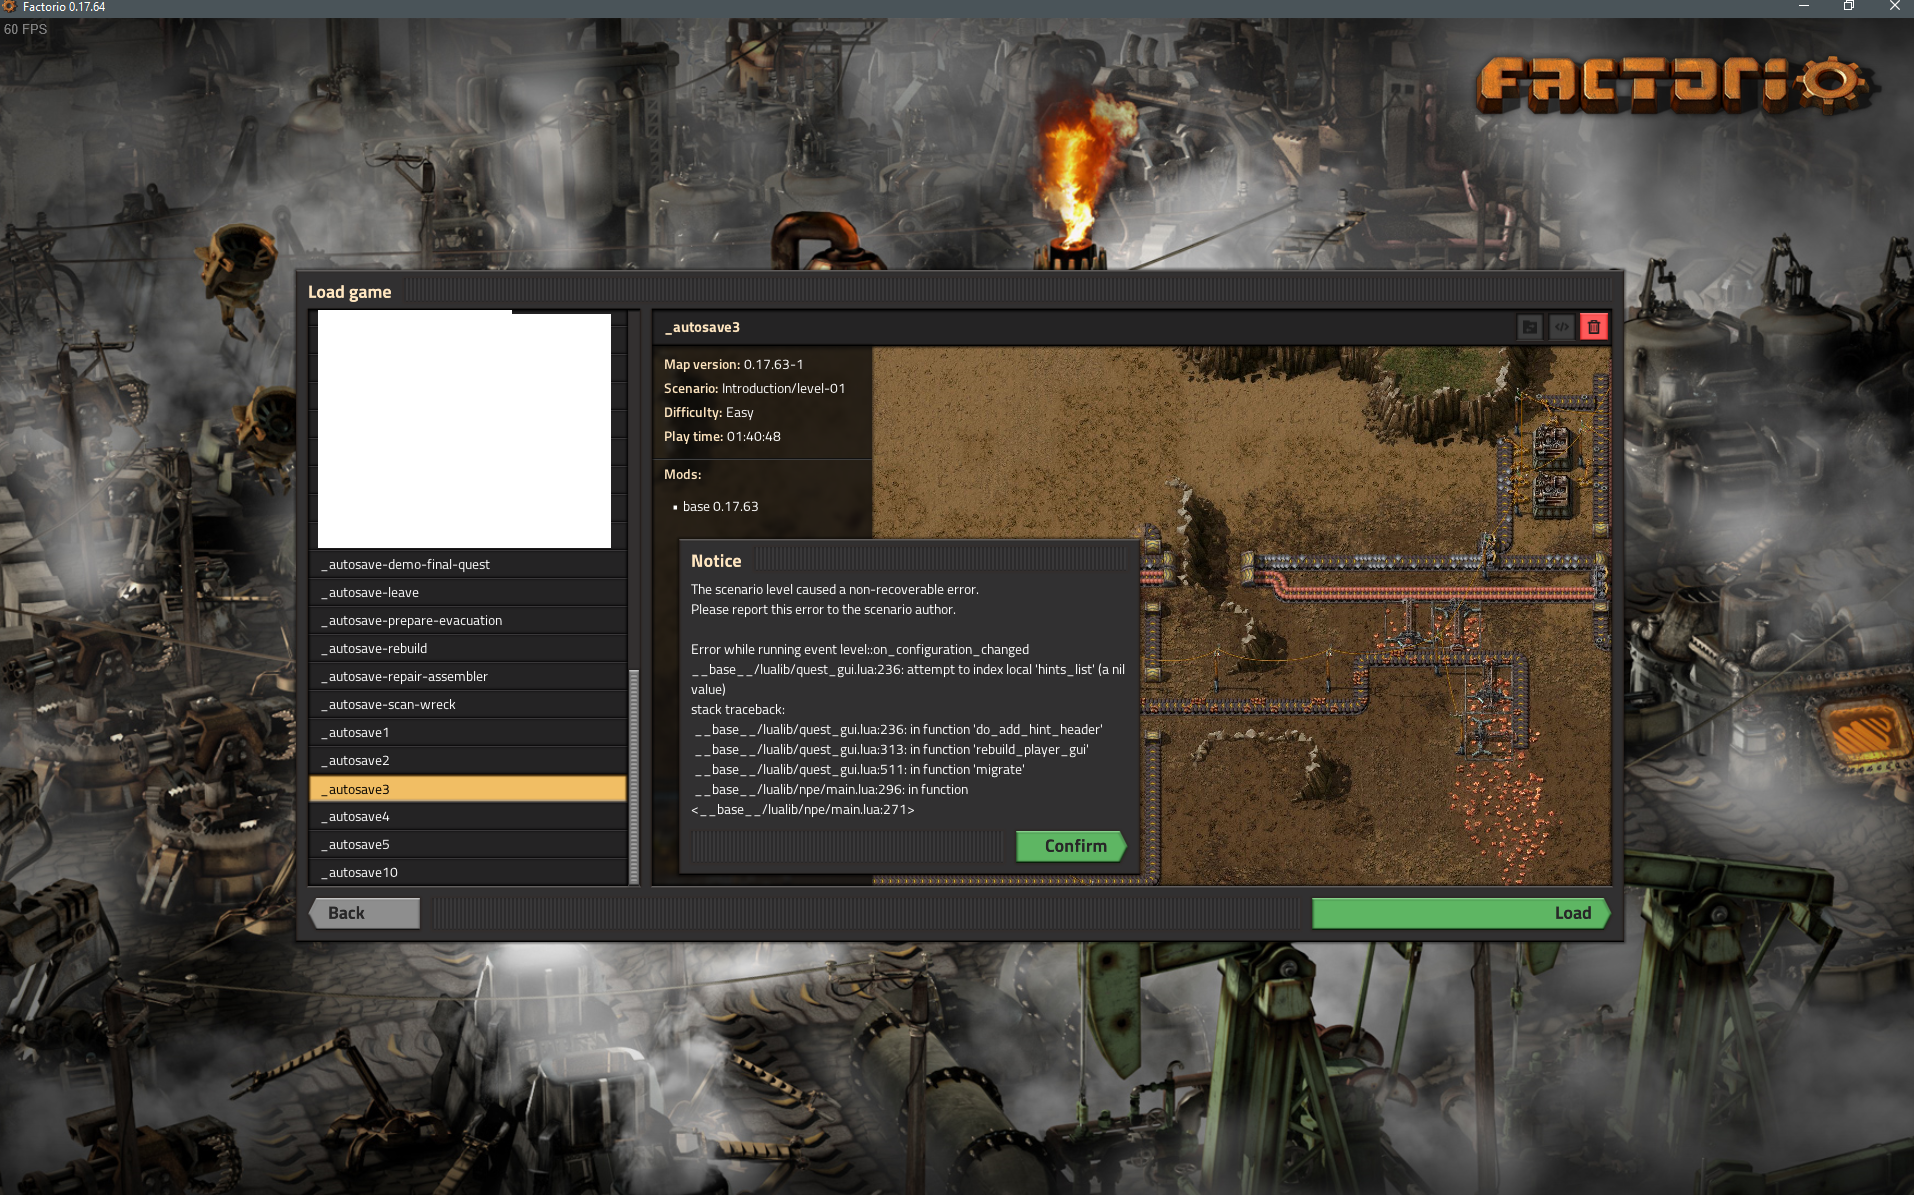Screen dimensions: 1914x1195
Task: Click the _autosave3 header title
Action: (702, 327)
